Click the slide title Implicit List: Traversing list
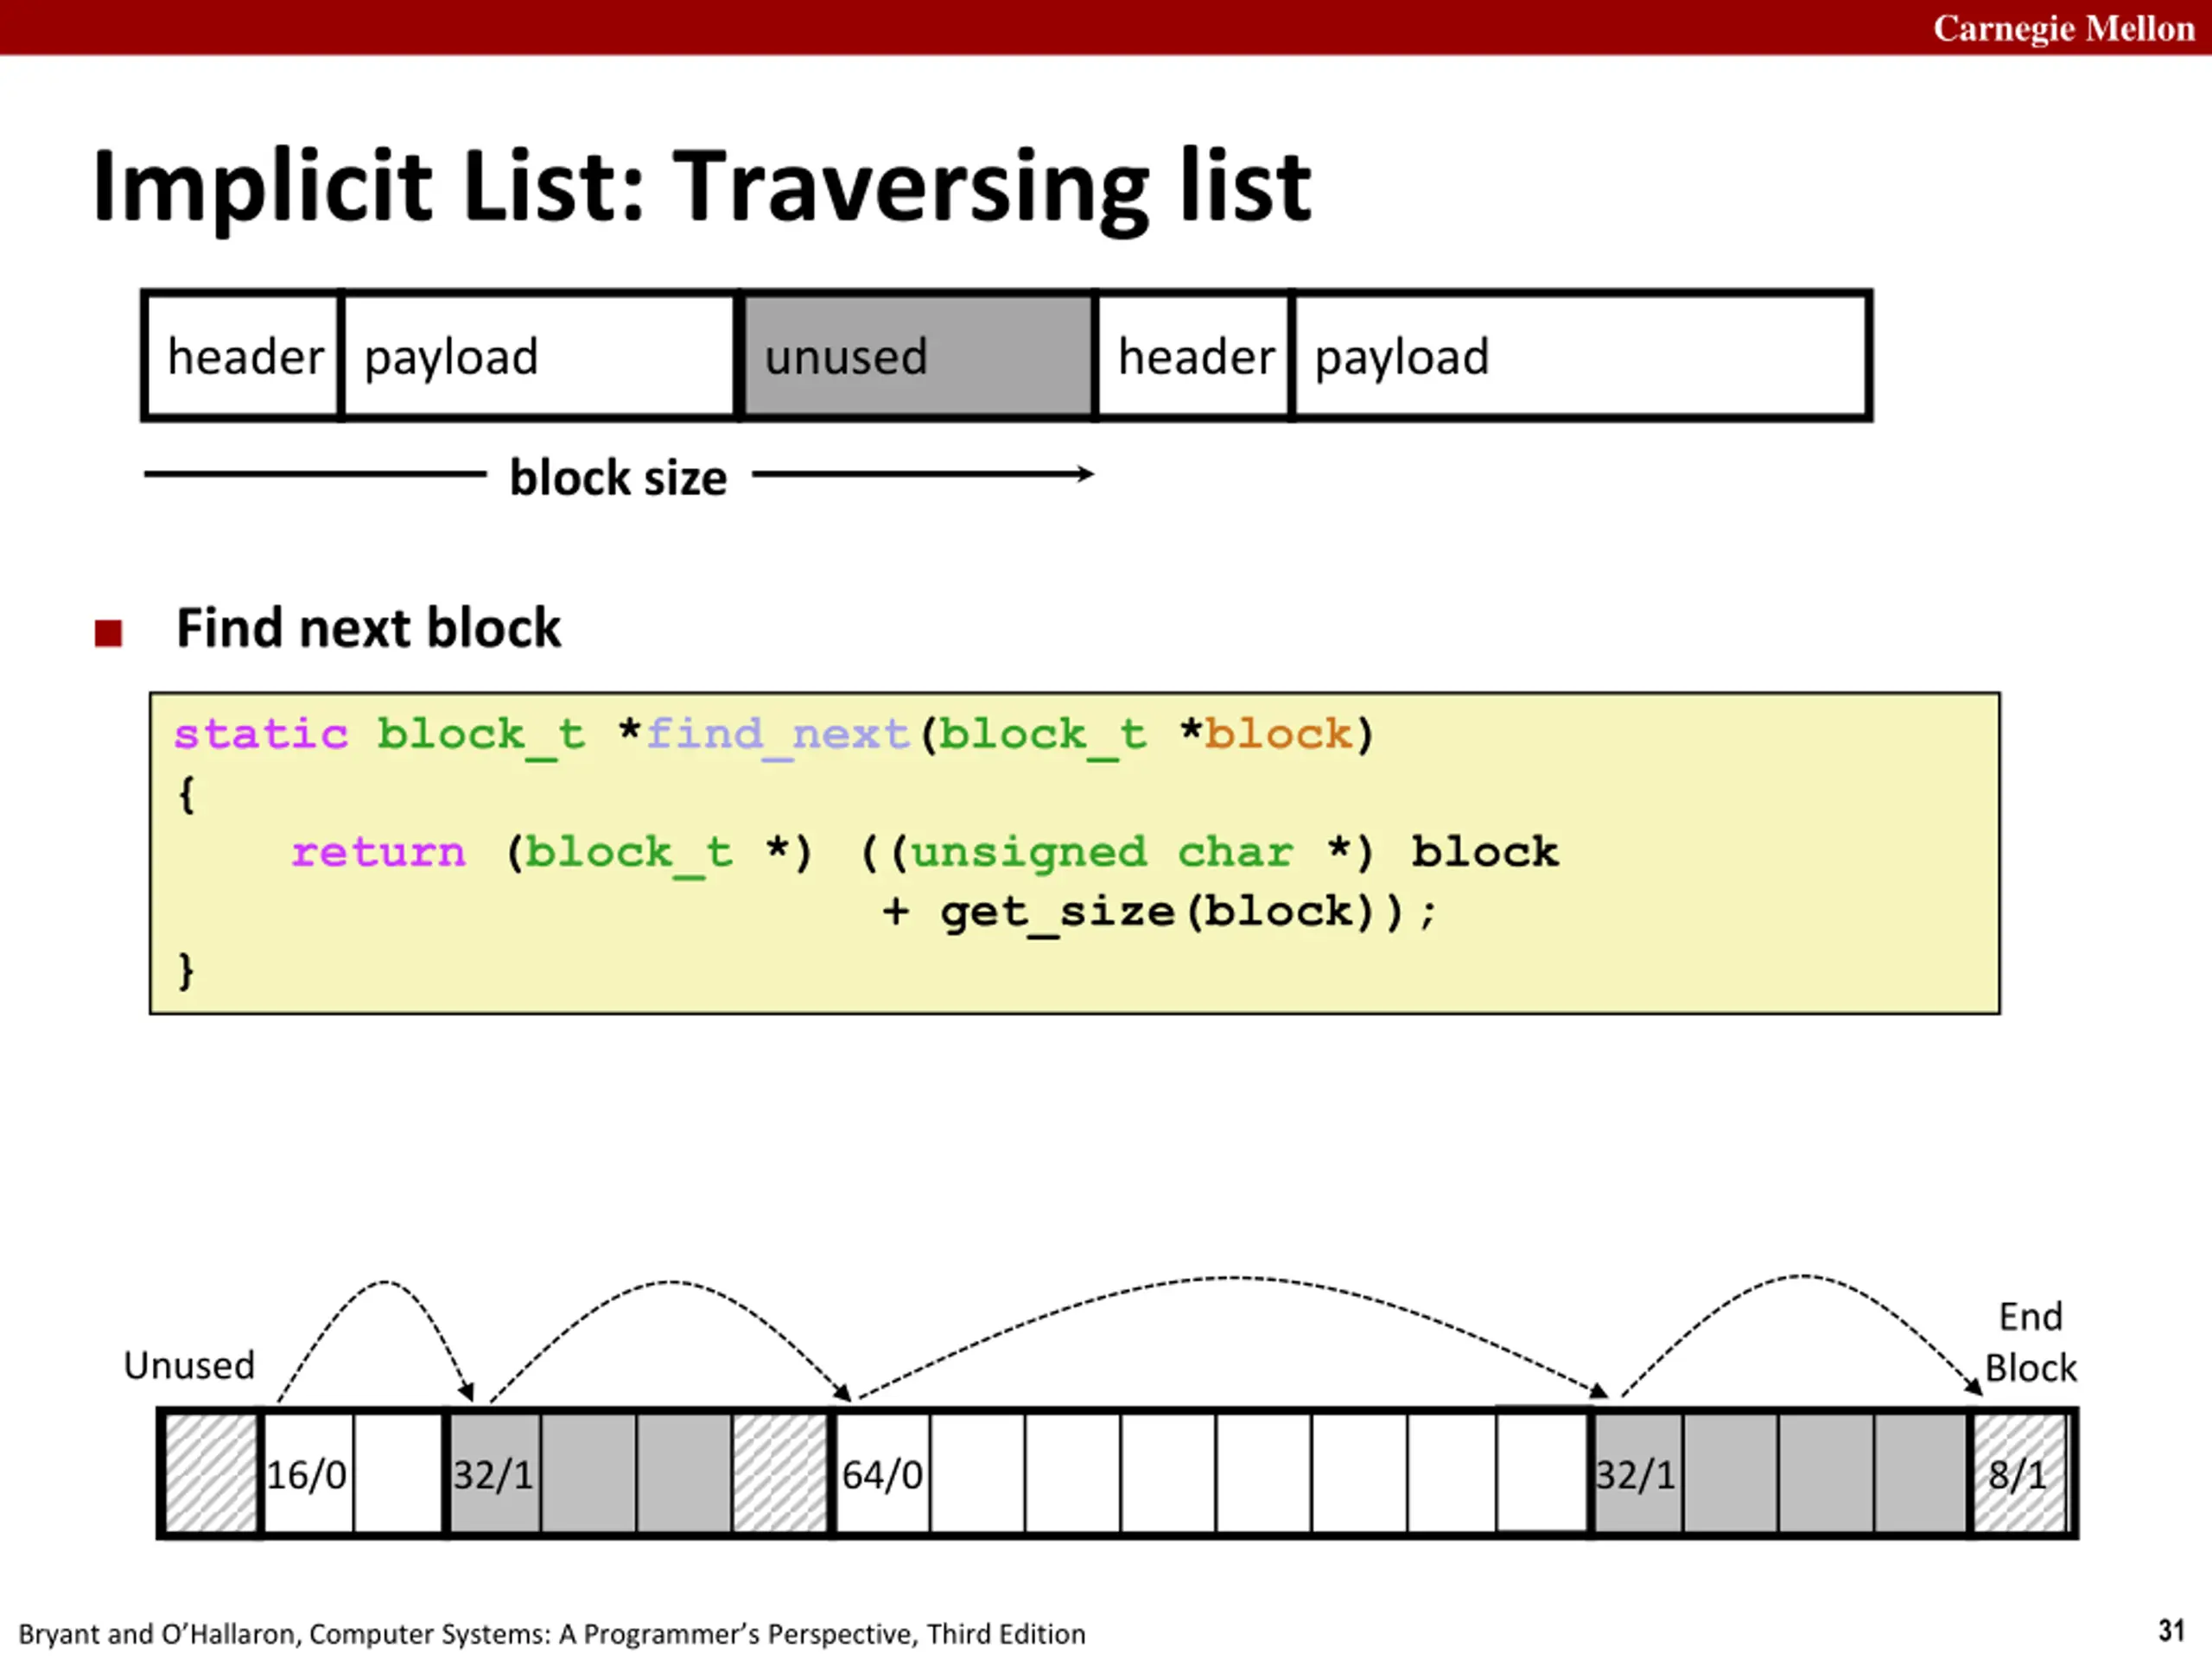Viewport: 2212px width, 1659px height. pos(701,187)
